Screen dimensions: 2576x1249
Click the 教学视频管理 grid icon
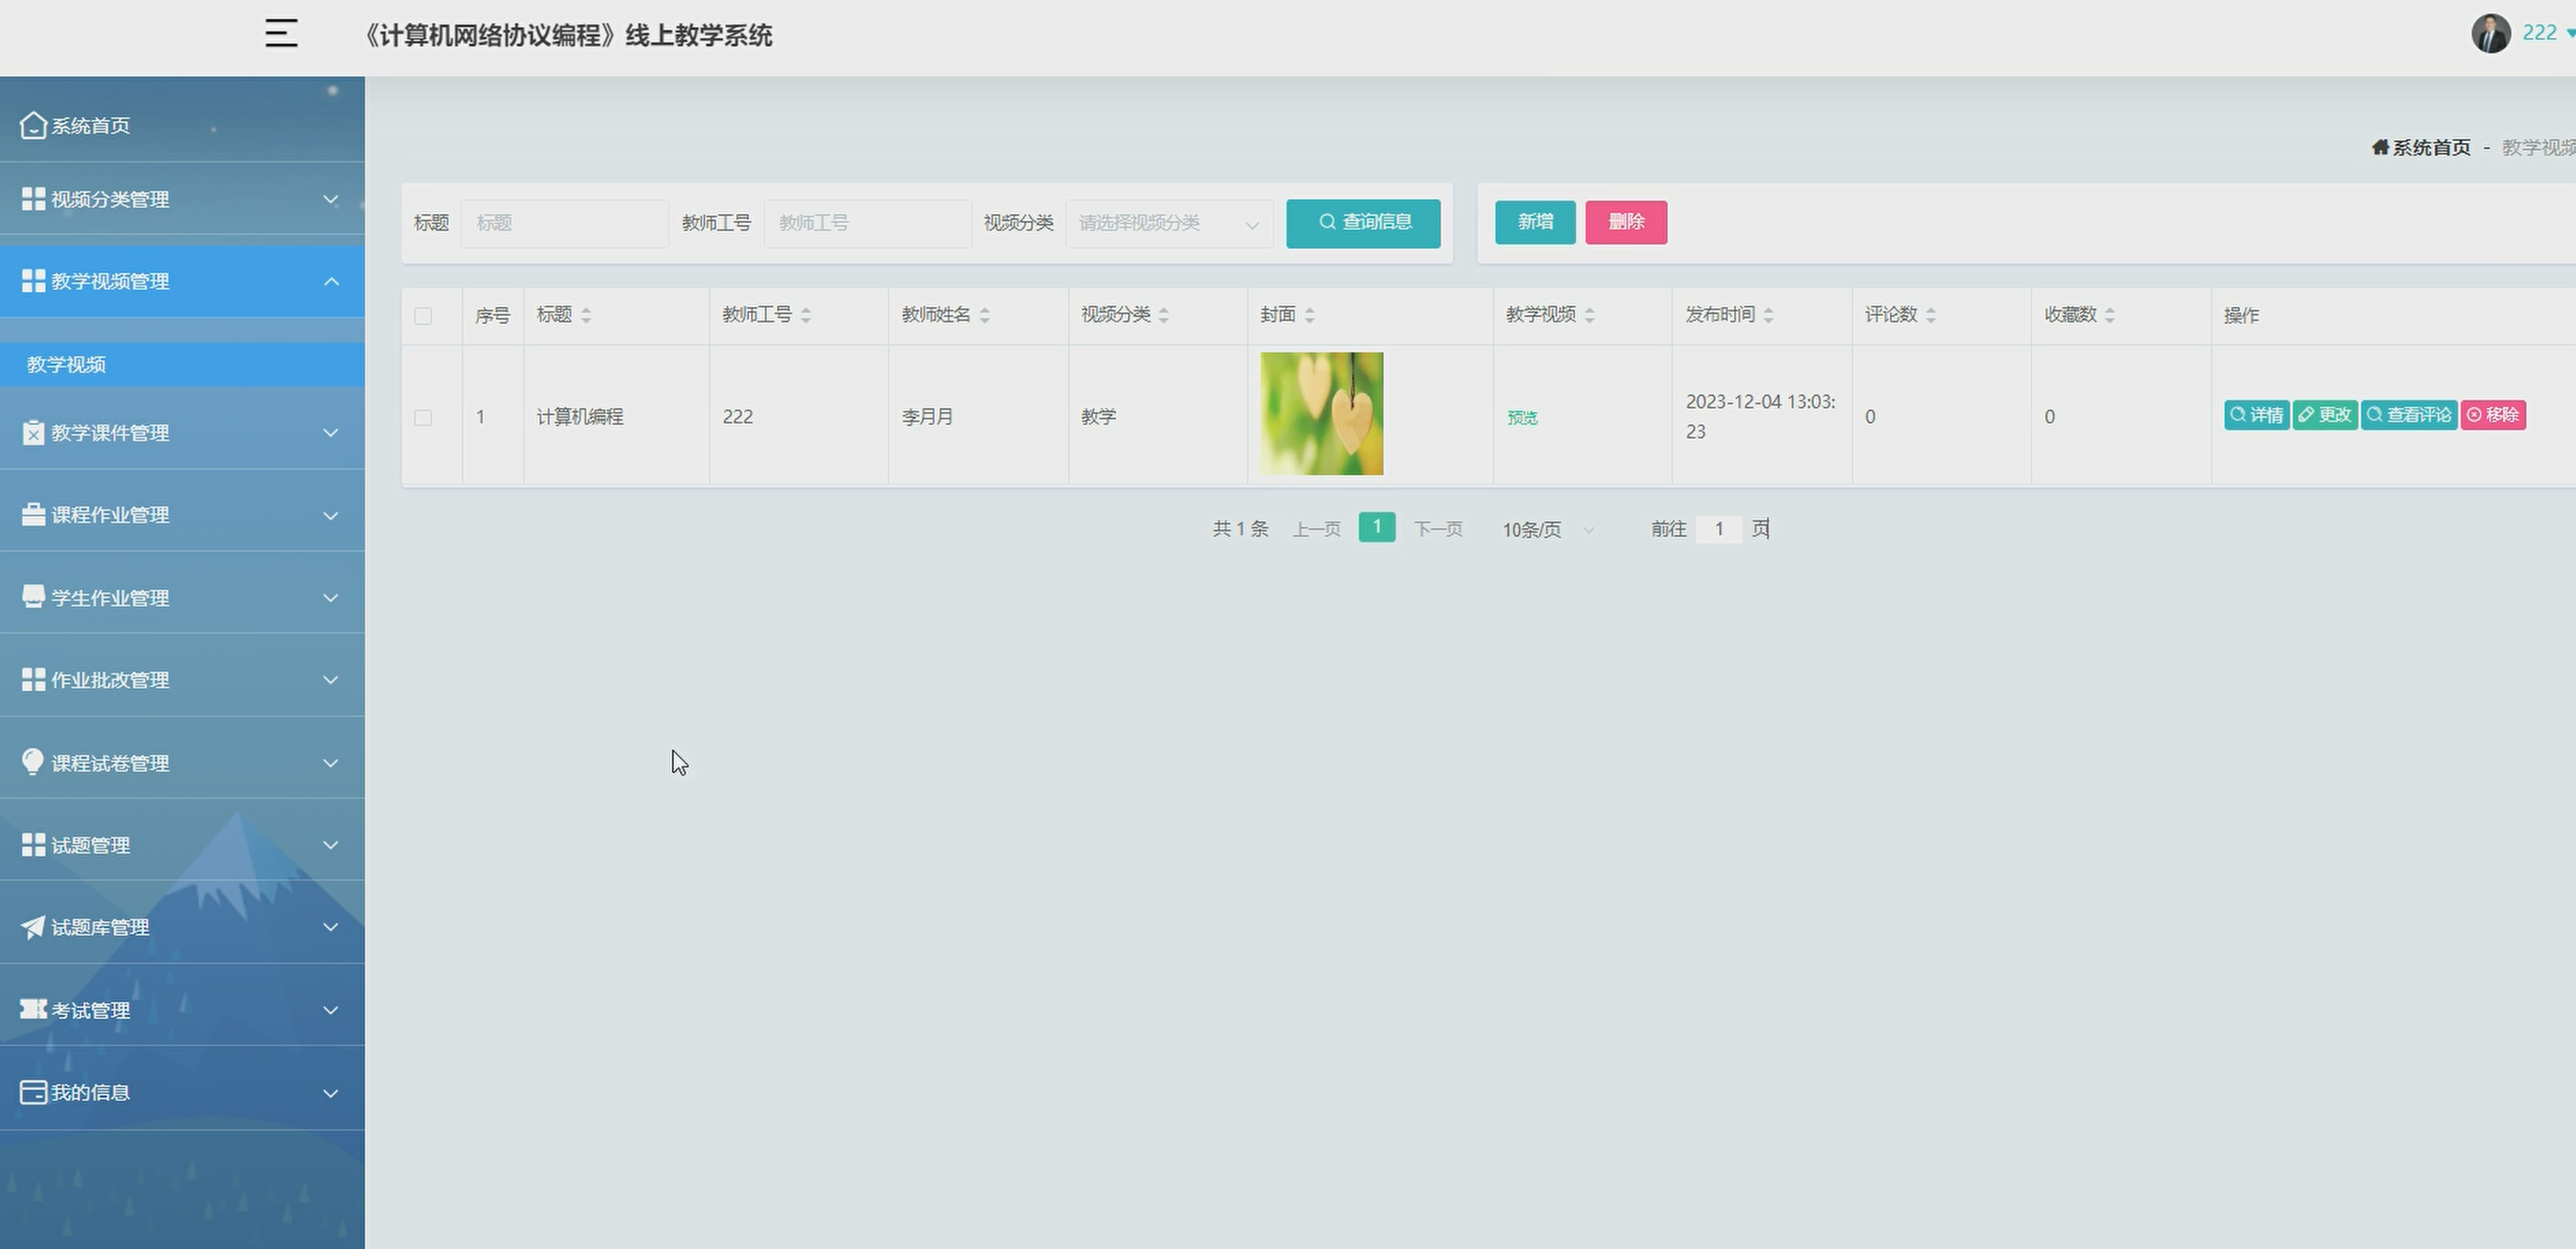coord(33,281)
